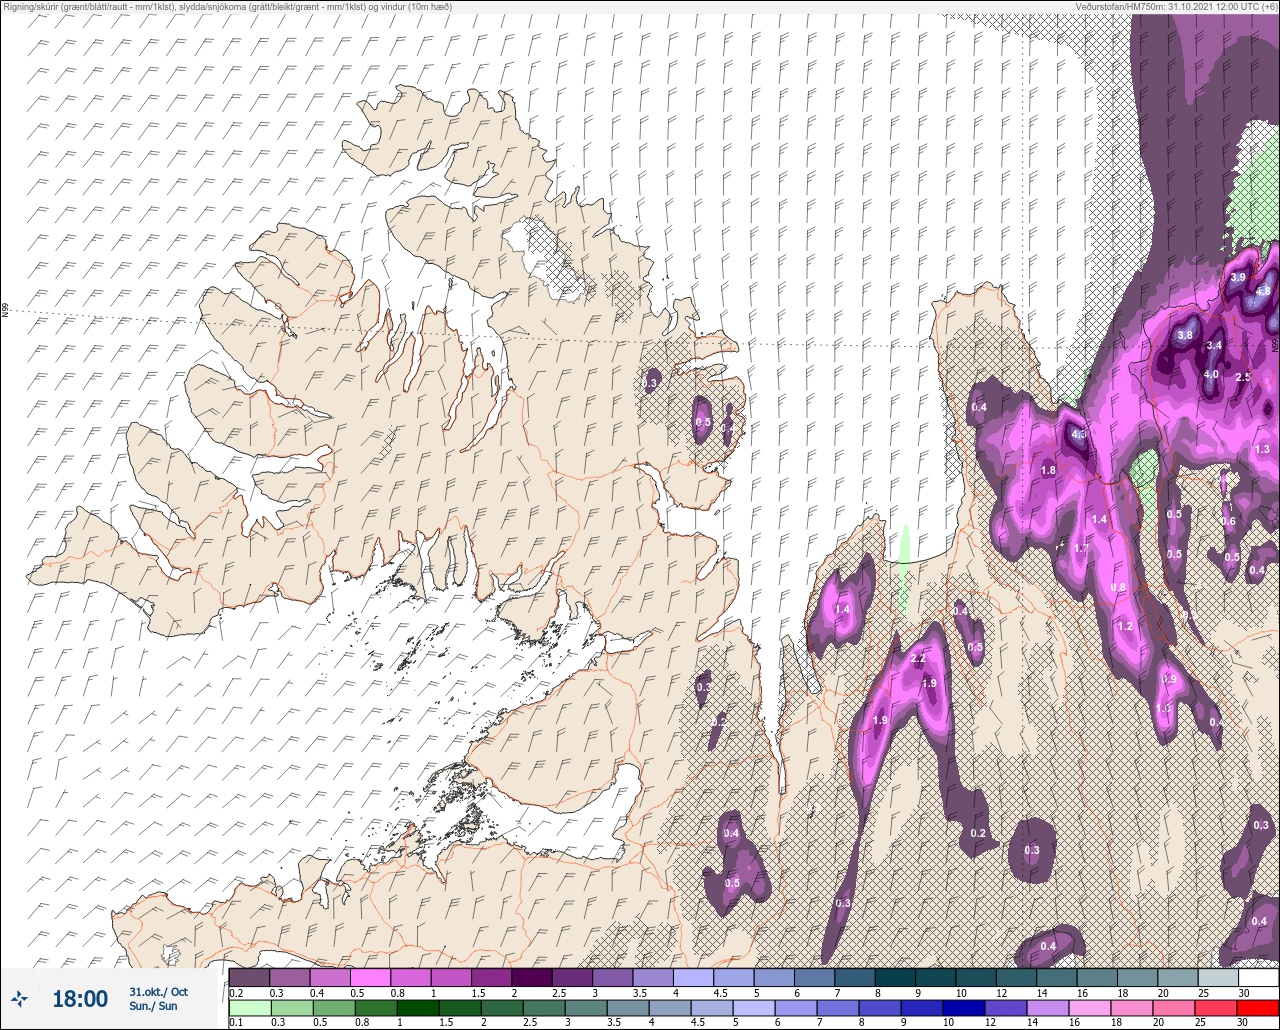Select the 30 white swatch in top legend row
Viewport: 1280px width, 1030px height.
[1258, 977]
